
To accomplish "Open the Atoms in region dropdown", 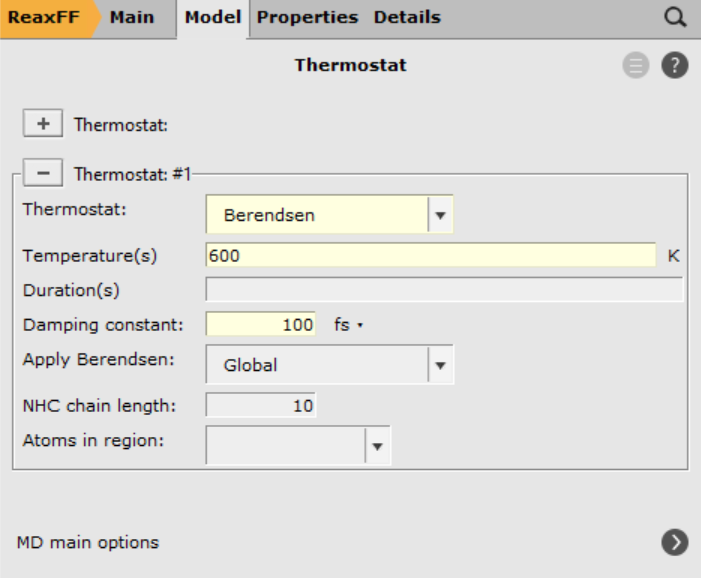I will coord(377,446).
